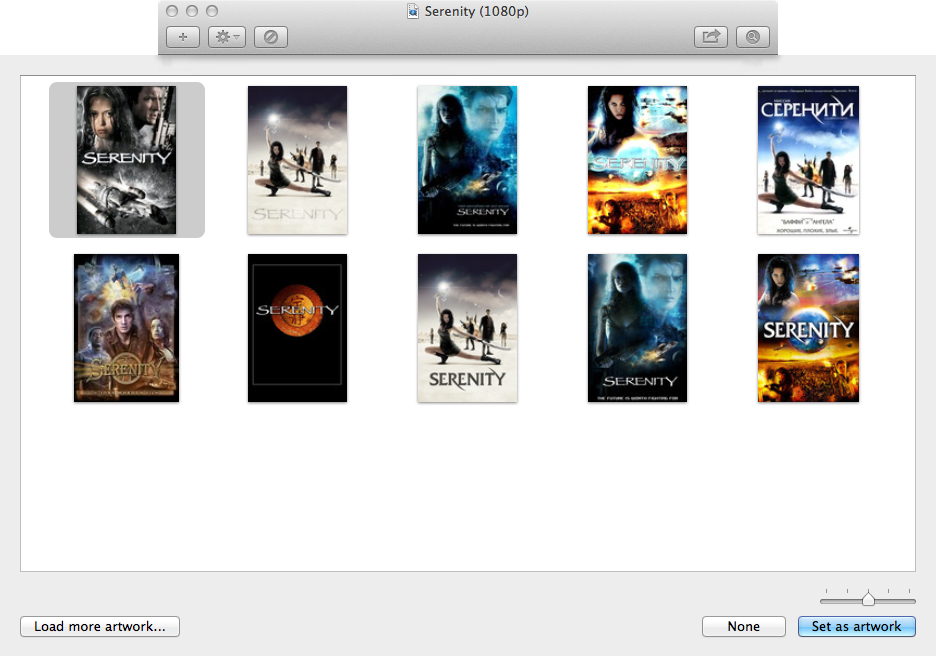Select the illustrated crew collage Serenity poster

127,328
